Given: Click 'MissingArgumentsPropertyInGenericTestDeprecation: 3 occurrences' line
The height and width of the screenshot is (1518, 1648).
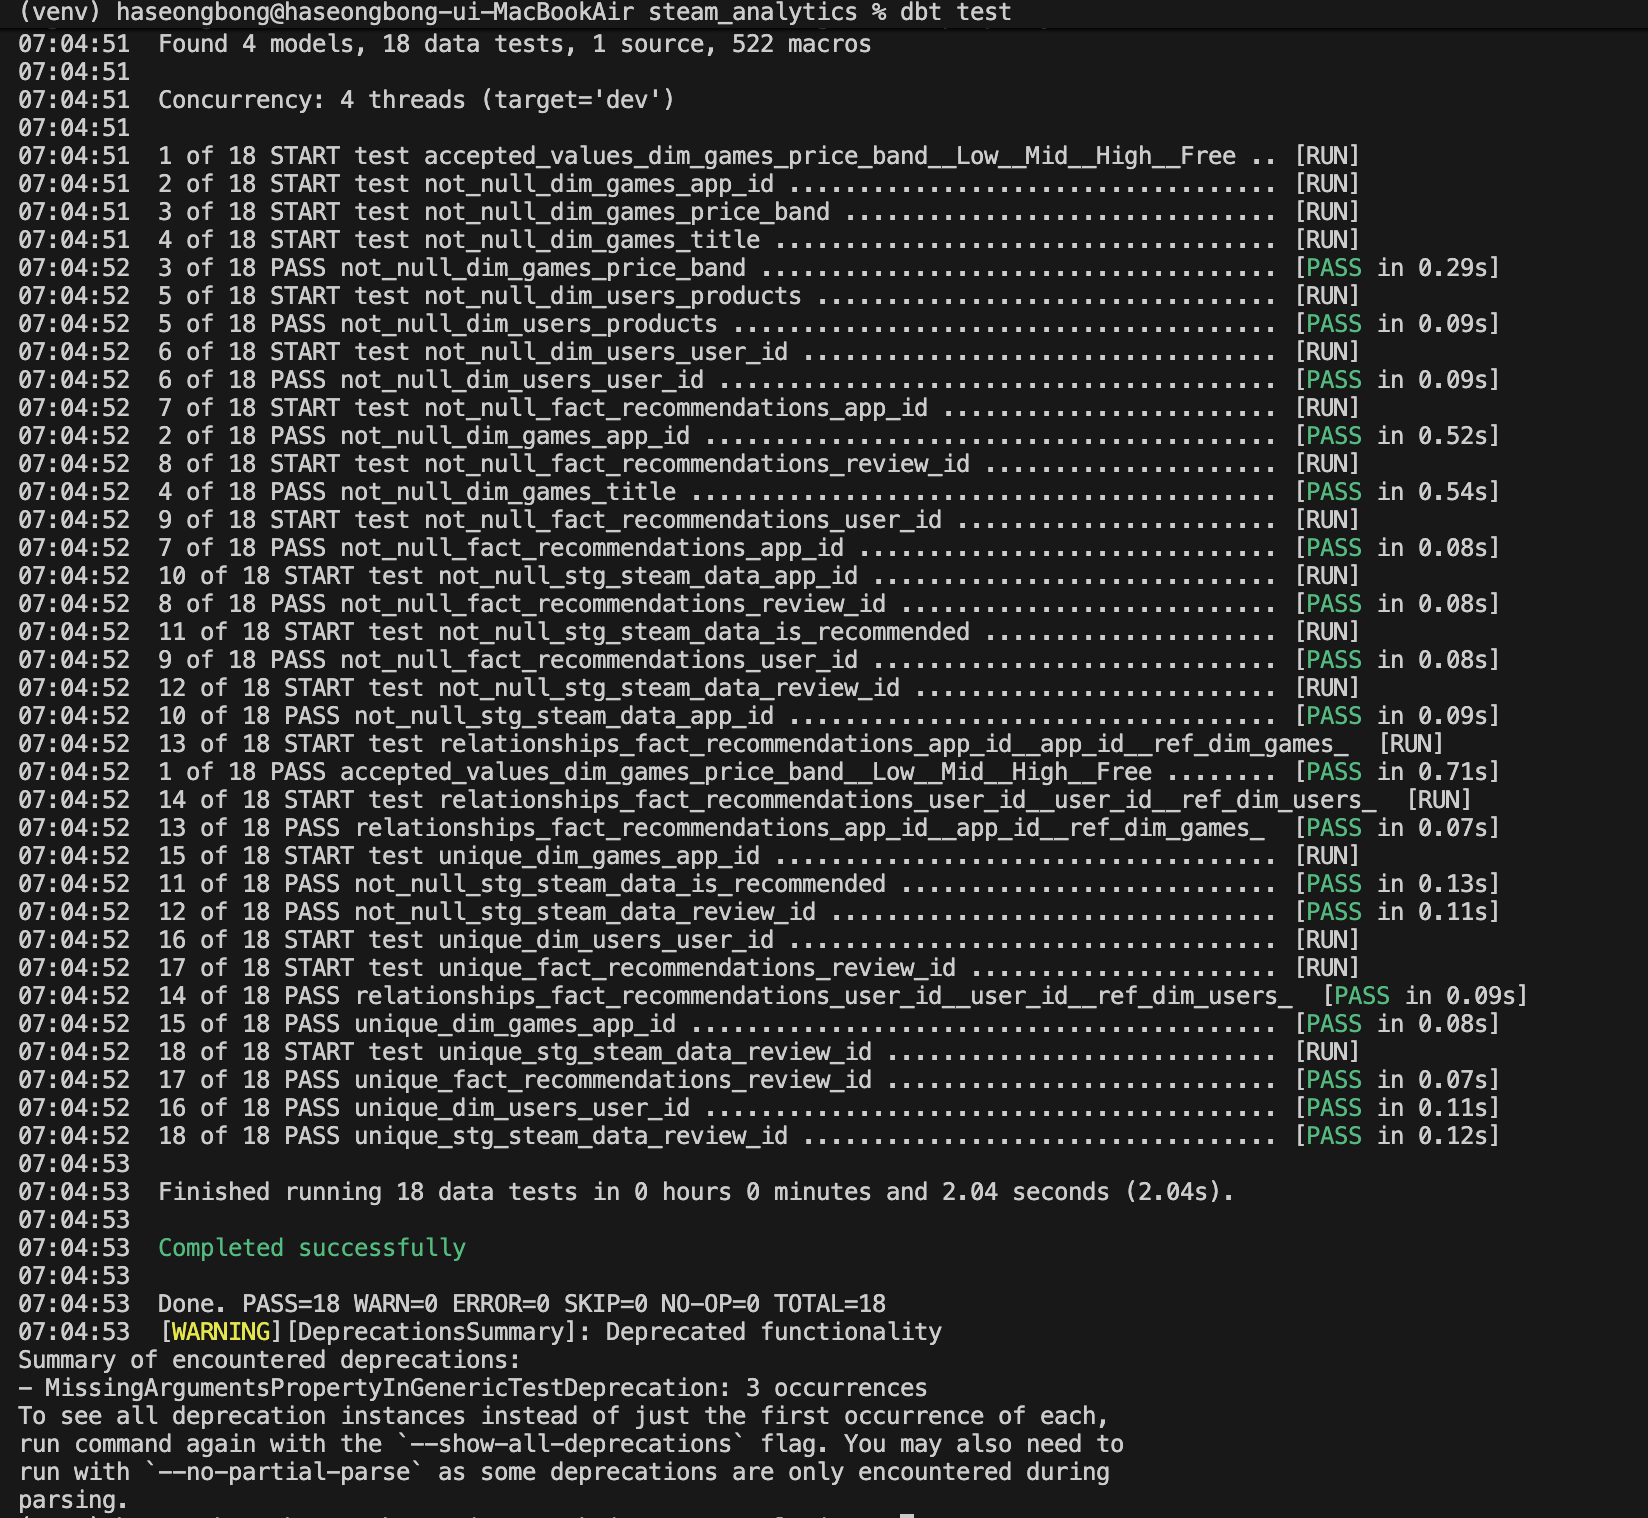Looking at the screenshot, I should [x=473, y=1388].
